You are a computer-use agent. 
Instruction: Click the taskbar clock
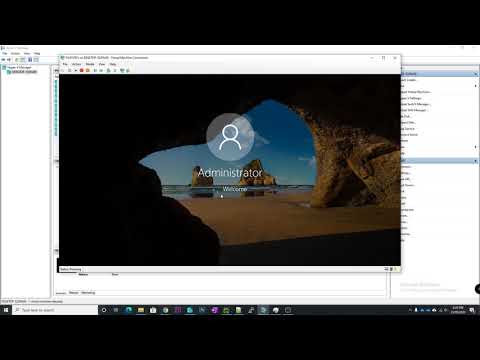point(458,310)
